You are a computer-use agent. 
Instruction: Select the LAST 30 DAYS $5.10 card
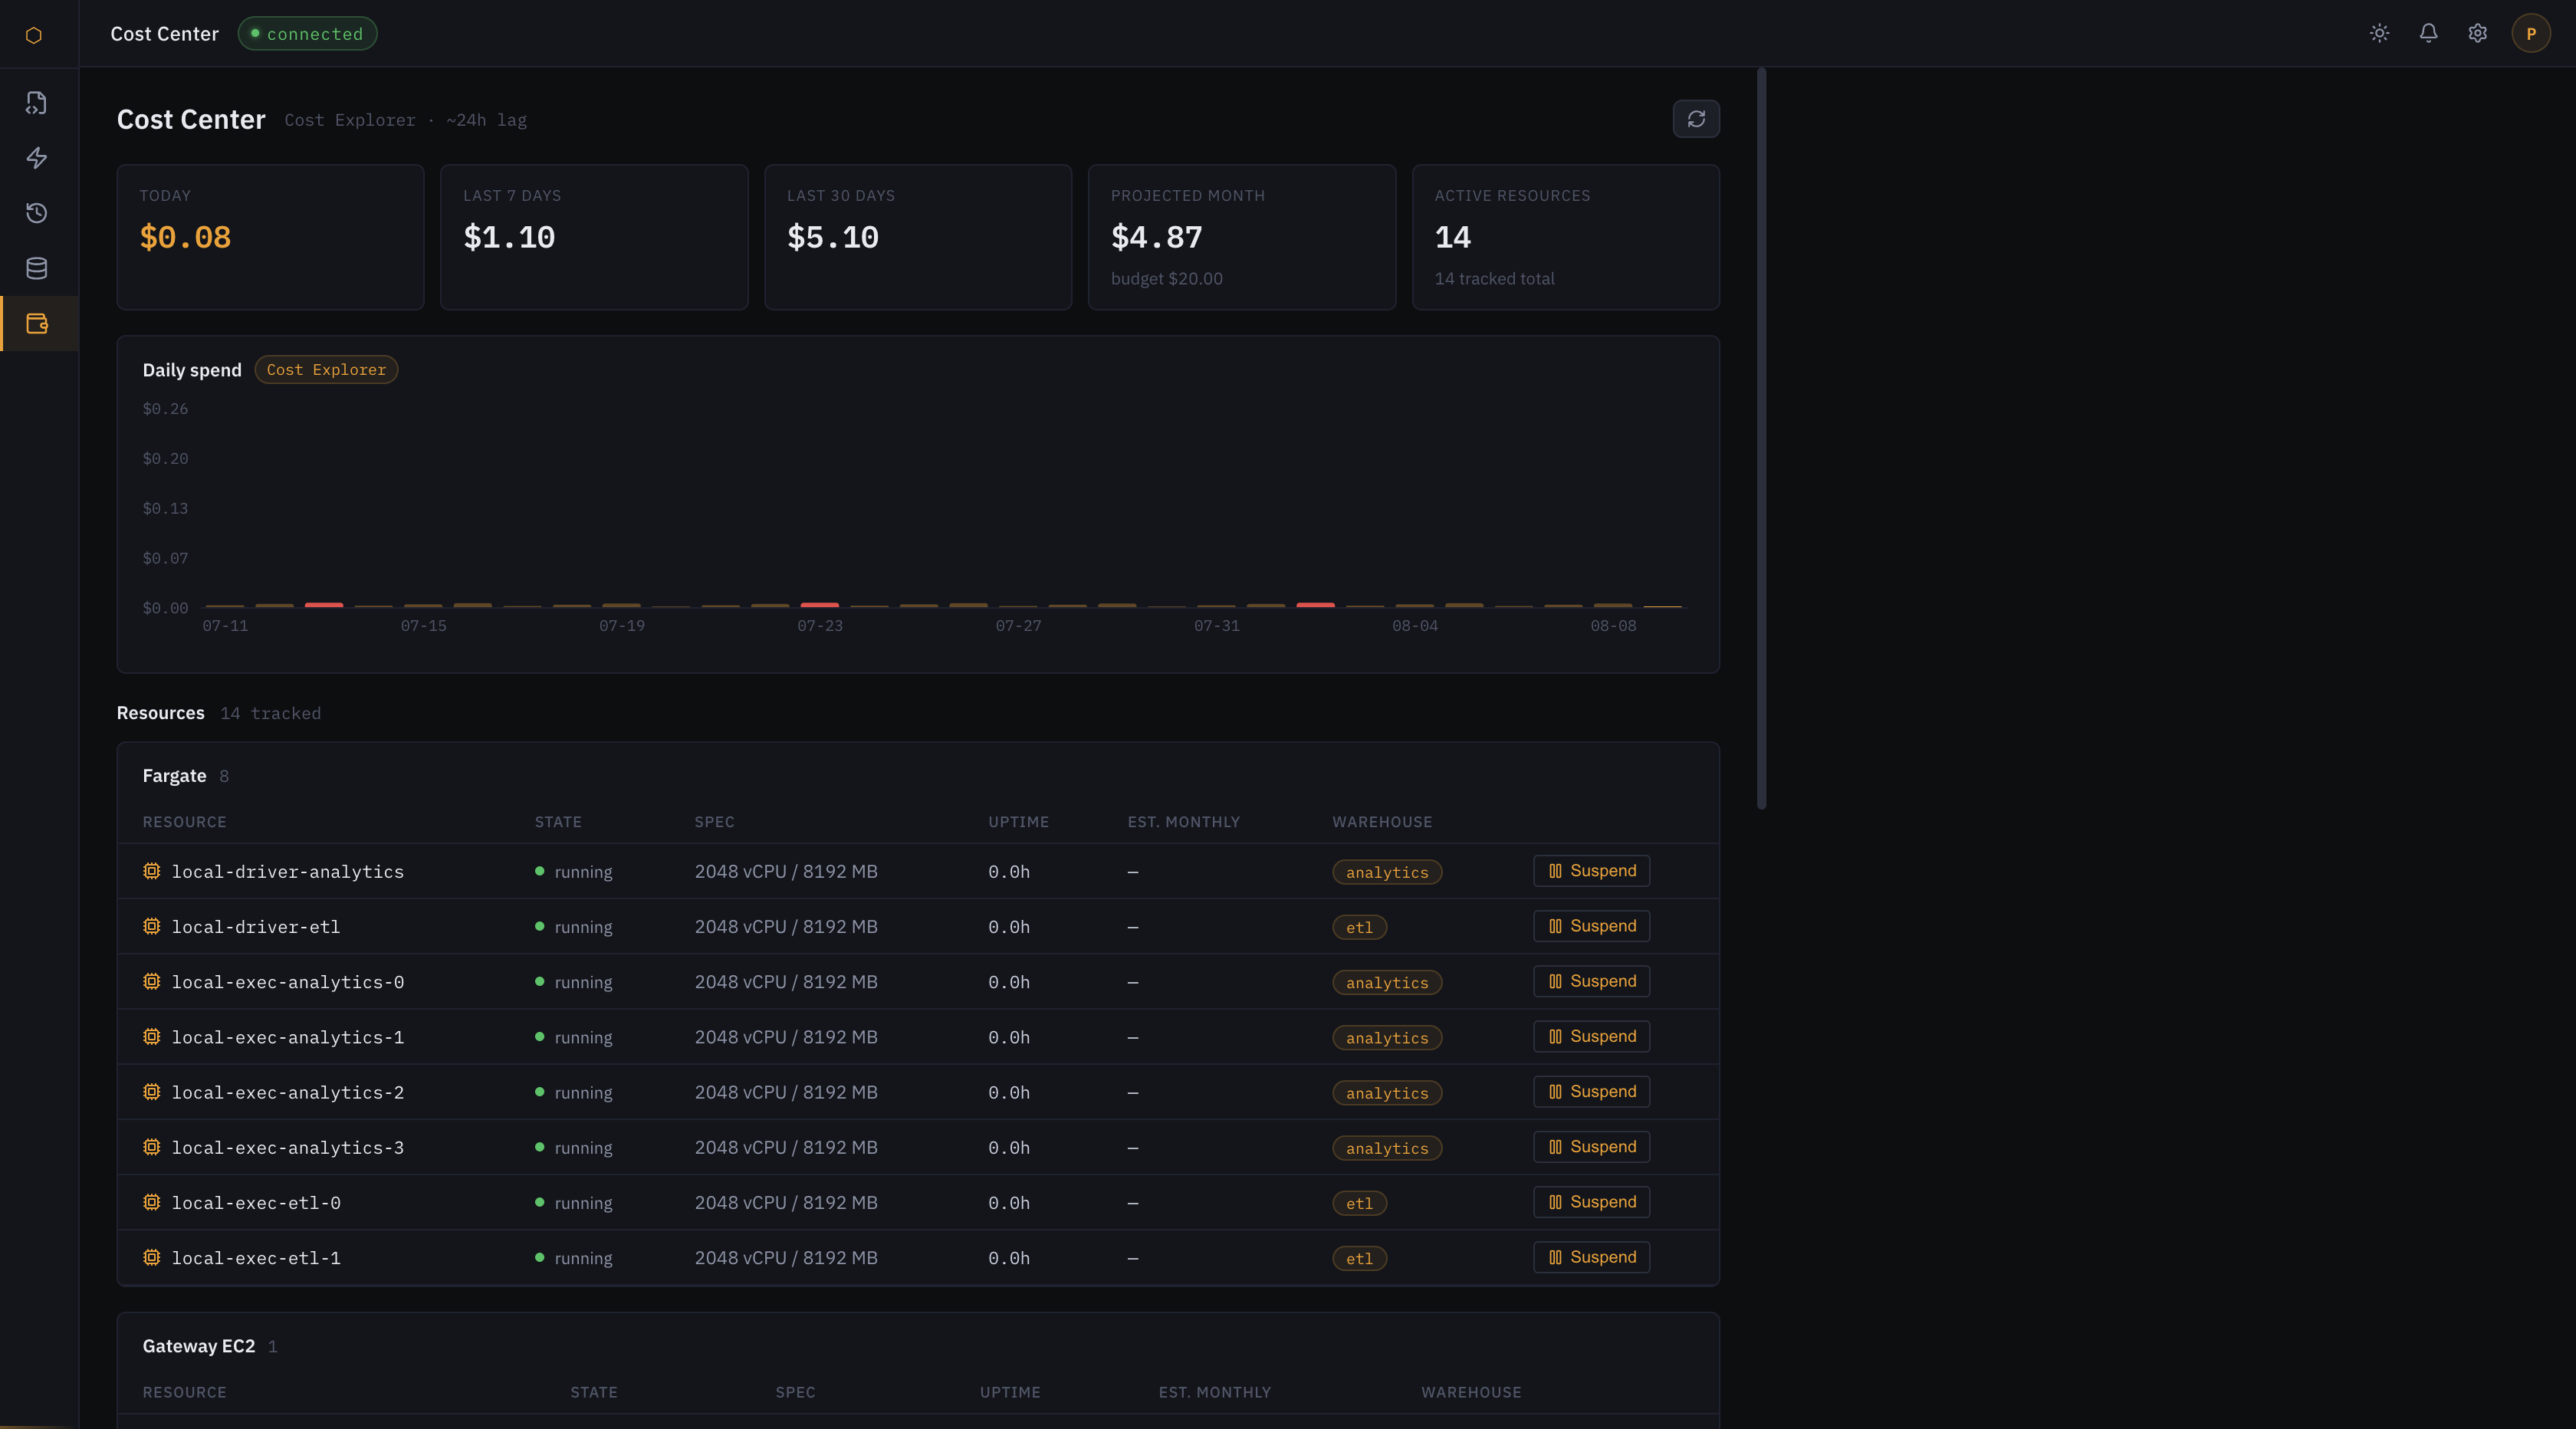tap(918, 237)
